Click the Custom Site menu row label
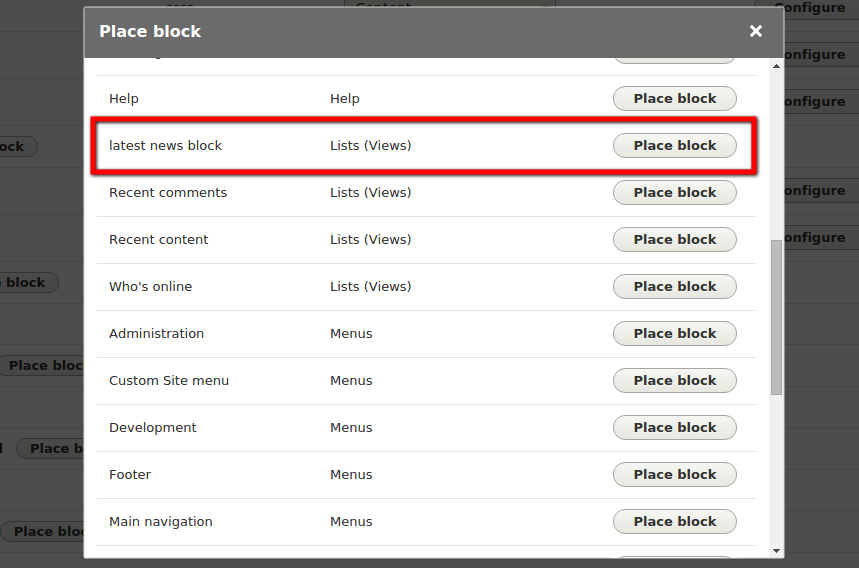Image resolution: width=859 pixels, height=568 pixels. pyautogui.click(x=169, y=381)
